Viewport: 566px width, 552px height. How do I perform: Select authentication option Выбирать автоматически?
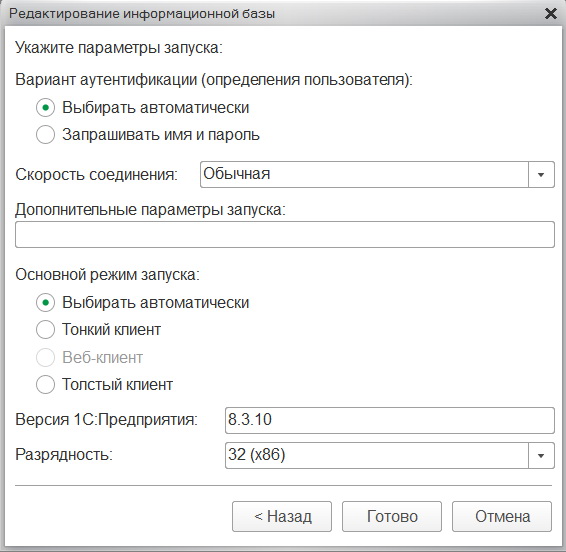(45, 108)
